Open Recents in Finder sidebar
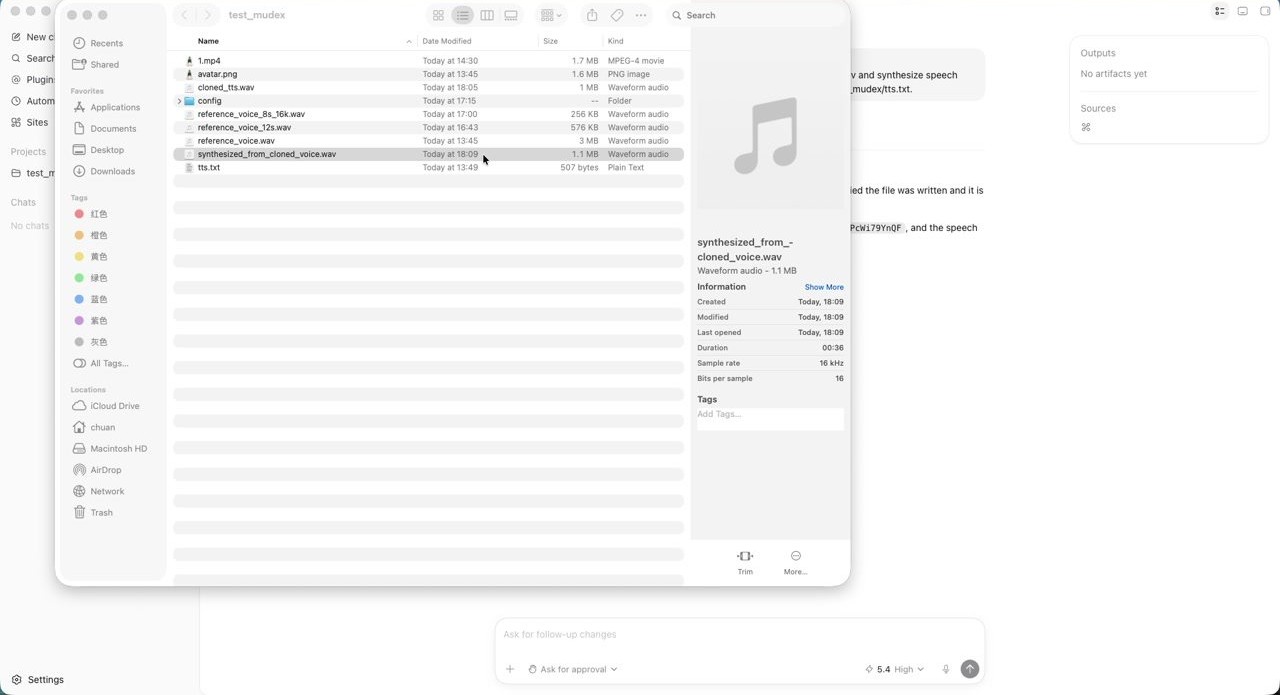The image size is (1280, 695). pos(106,43)
